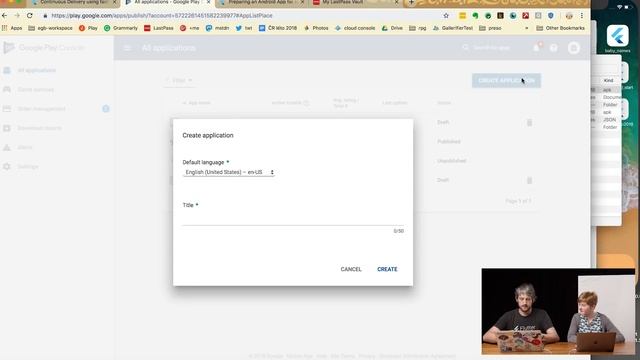Image resolution: width=640 pixels, height=360 pixels.
Task: Select the All applications Google Play tab
Action: pyautogui.click(x=167, y=2)
